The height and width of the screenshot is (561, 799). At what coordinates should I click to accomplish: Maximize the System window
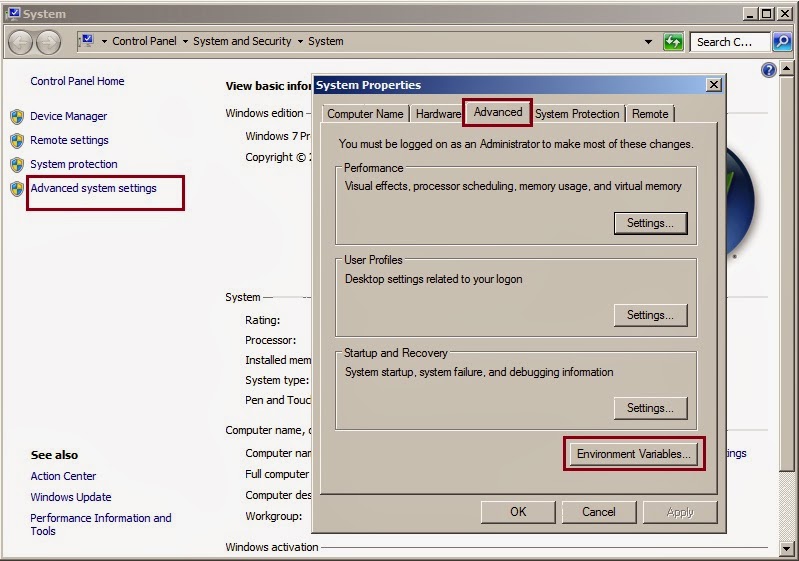point(766,14)
